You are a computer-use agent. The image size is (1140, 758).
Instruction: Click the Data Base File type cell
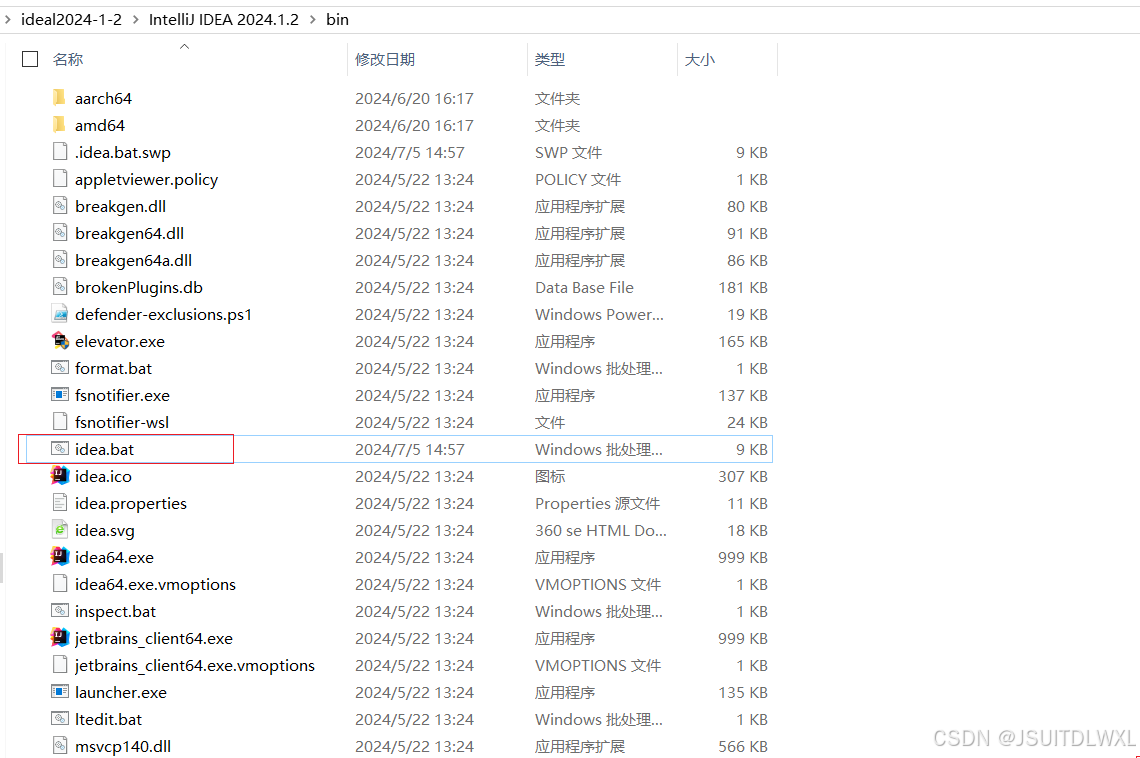(x=584, y=287)
